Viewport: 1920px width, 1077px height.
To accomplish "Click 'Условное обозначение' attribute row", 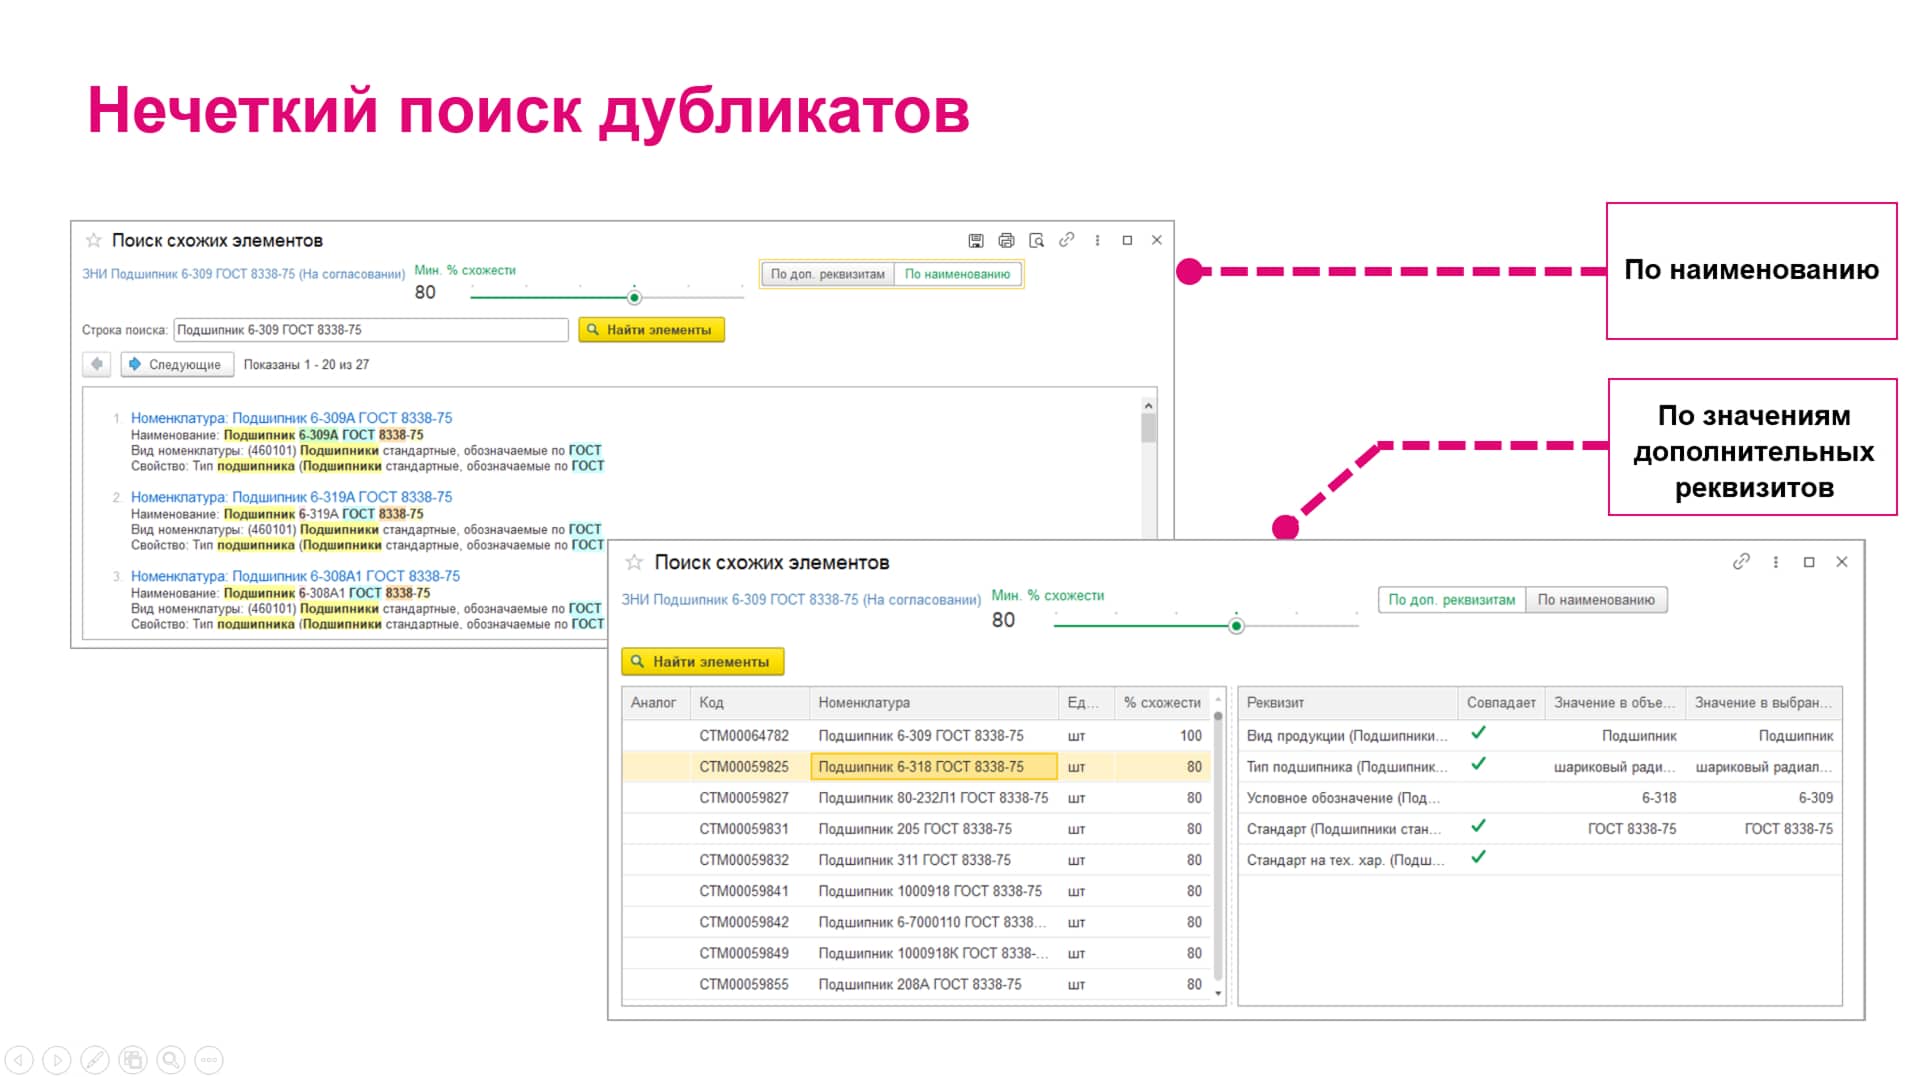I will click(1540, 798).
